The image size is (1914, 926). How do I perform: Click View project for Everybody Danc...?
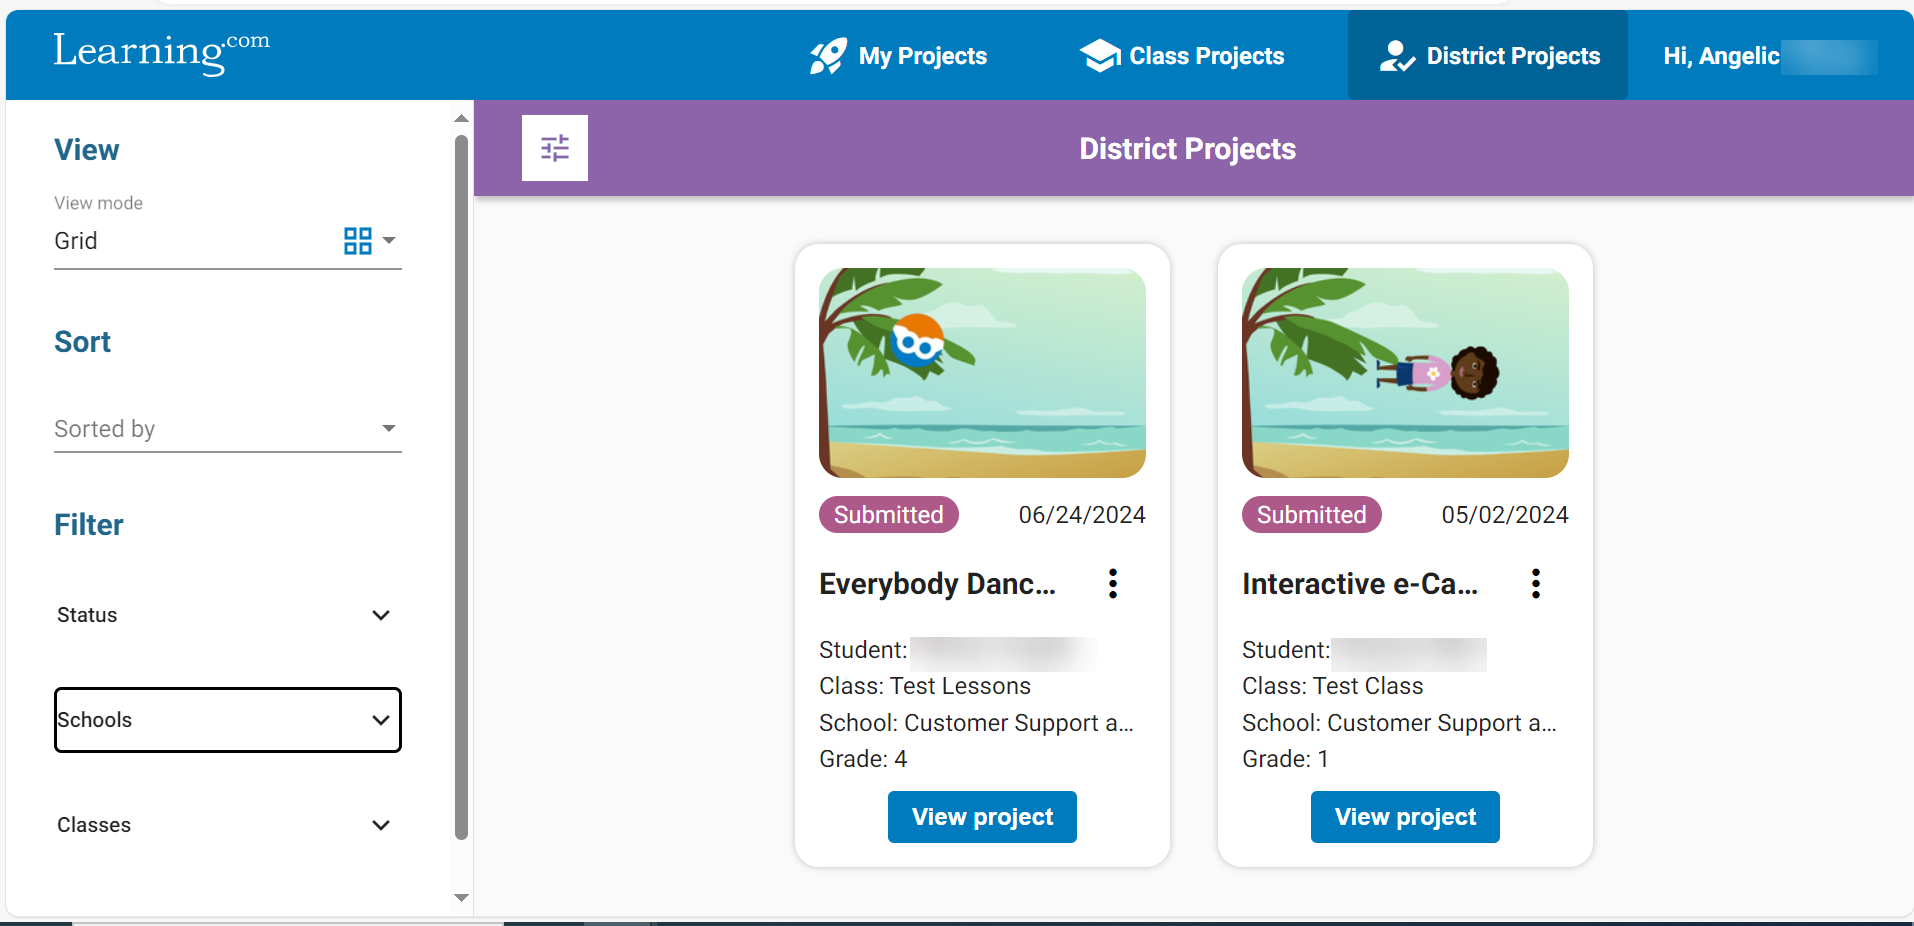coord(981,817)
